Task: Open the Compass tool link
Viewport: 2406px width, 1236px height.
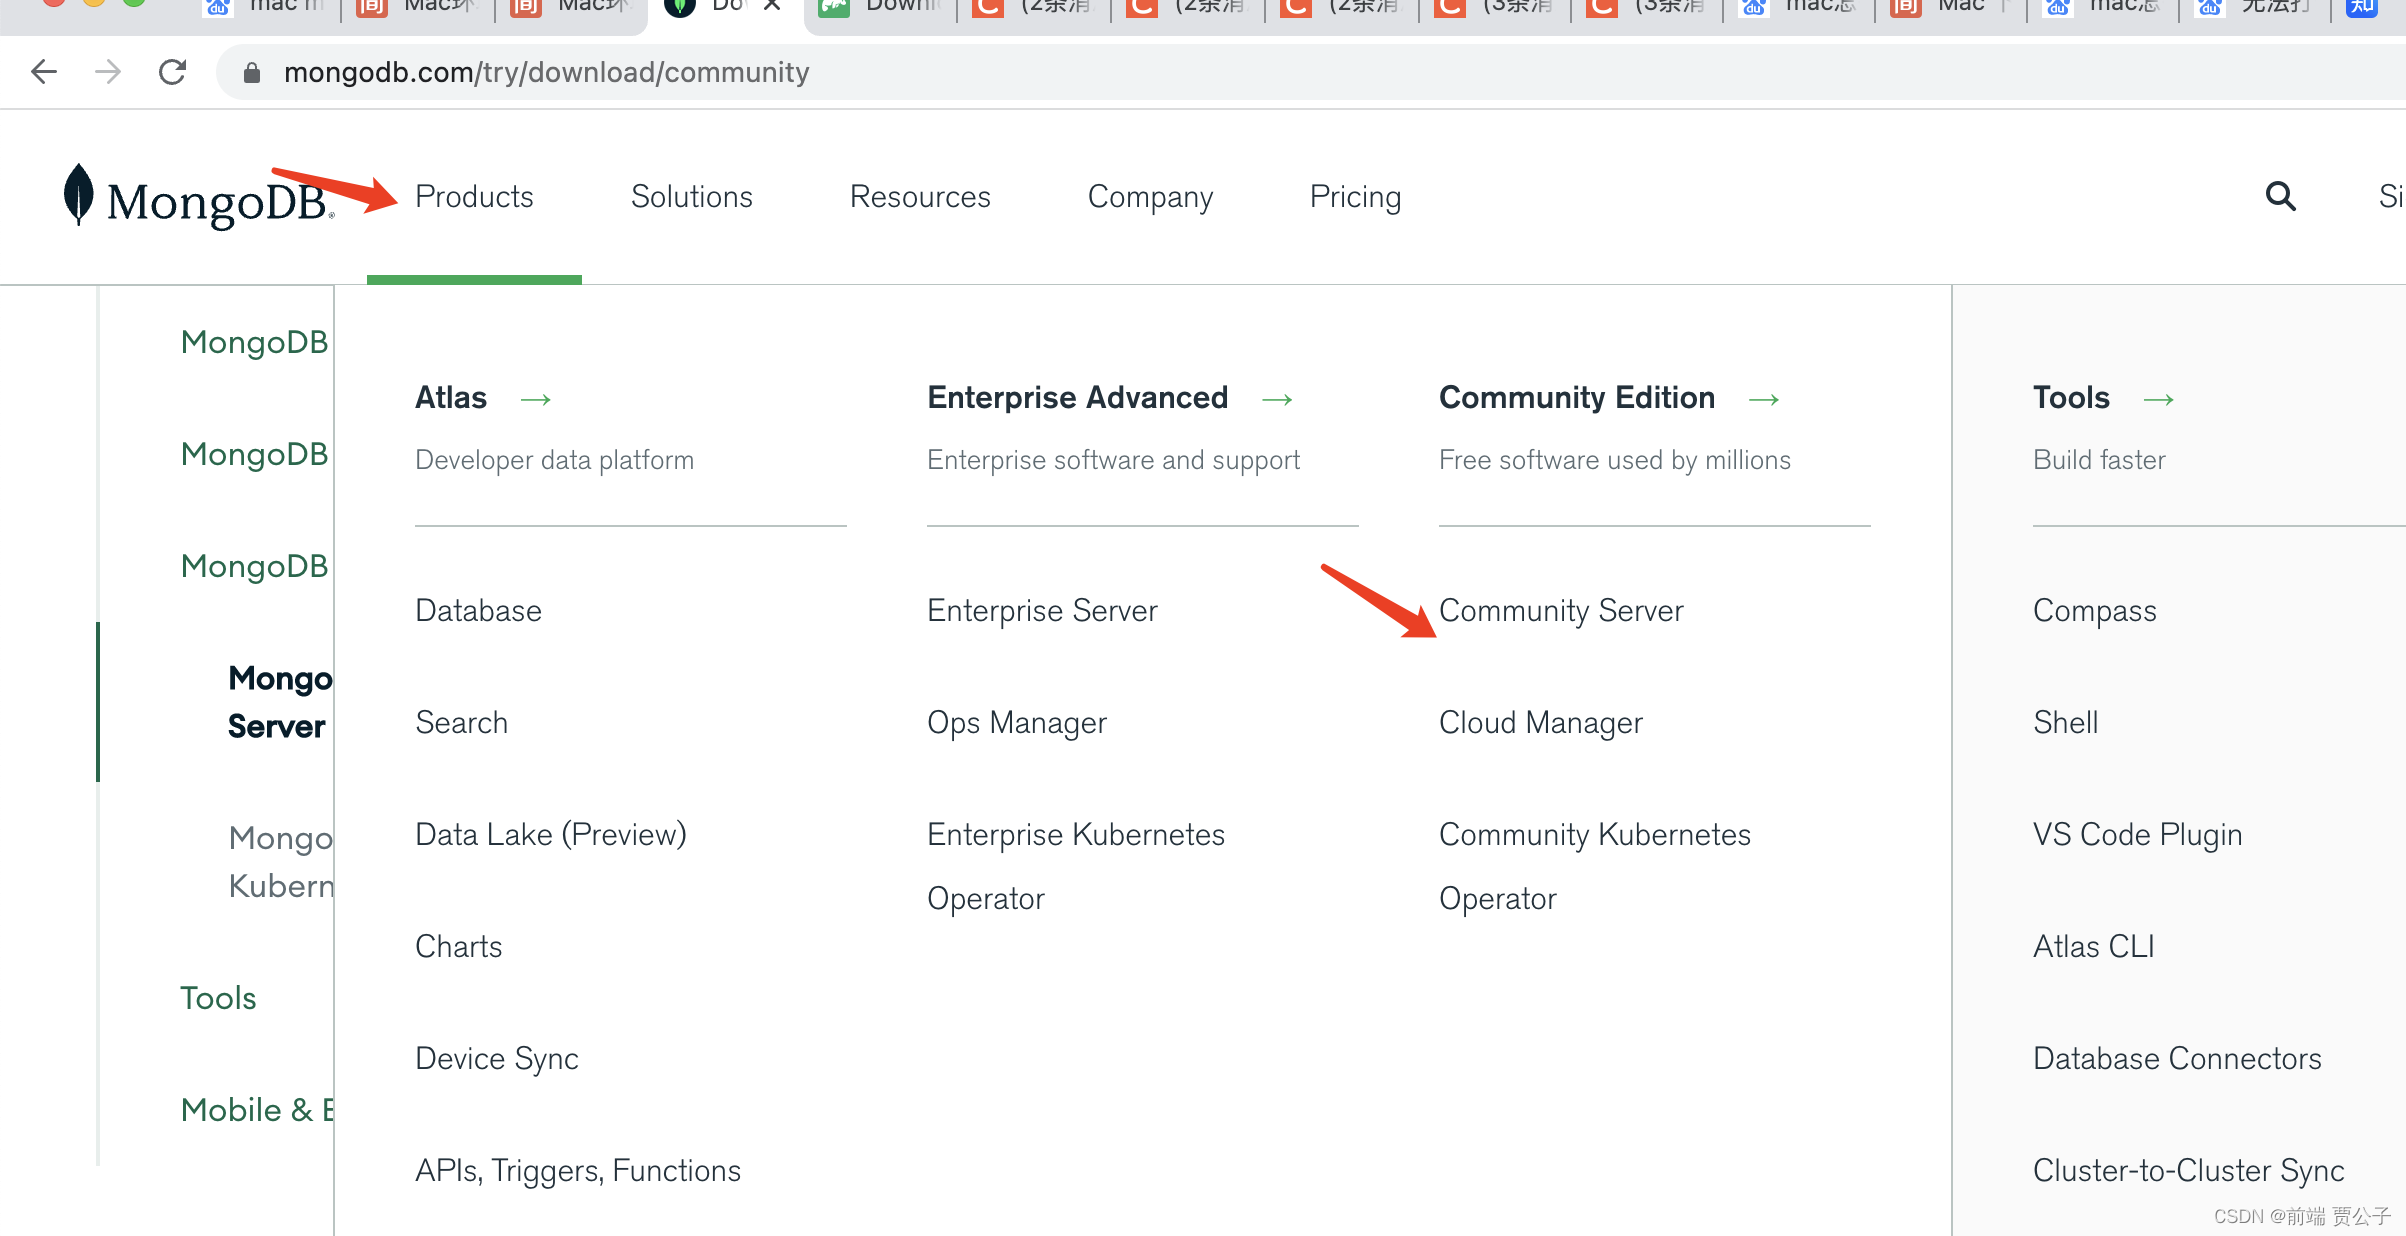Action: tap(2094, 610)
